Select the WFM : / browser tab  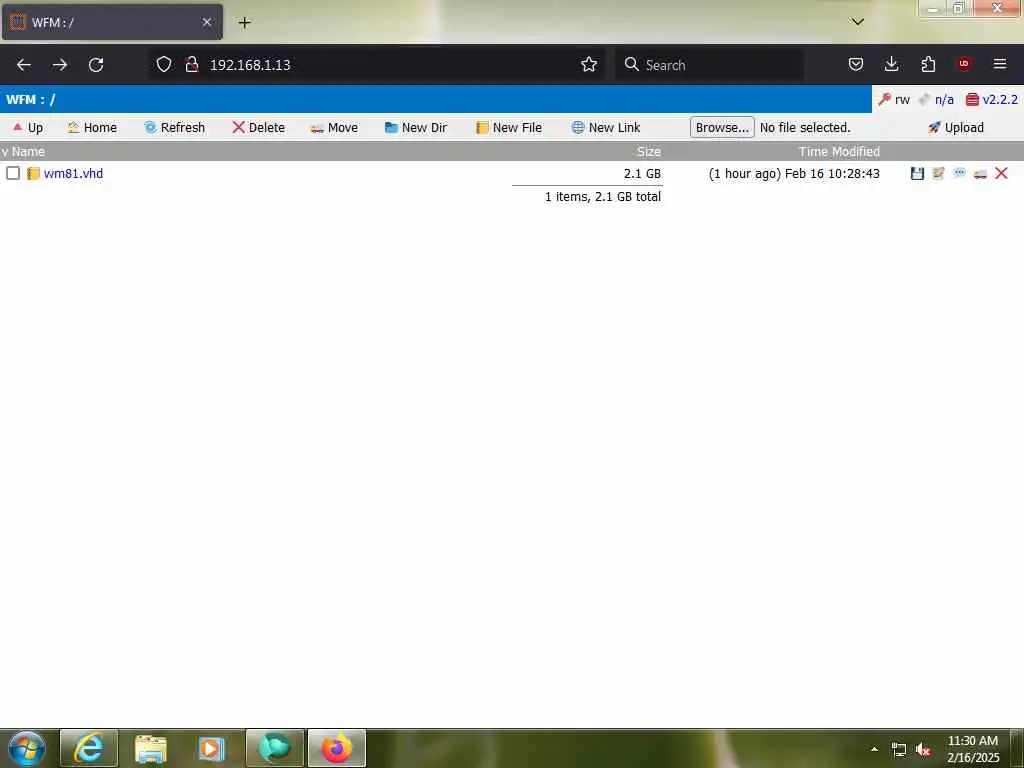[112, 22]
